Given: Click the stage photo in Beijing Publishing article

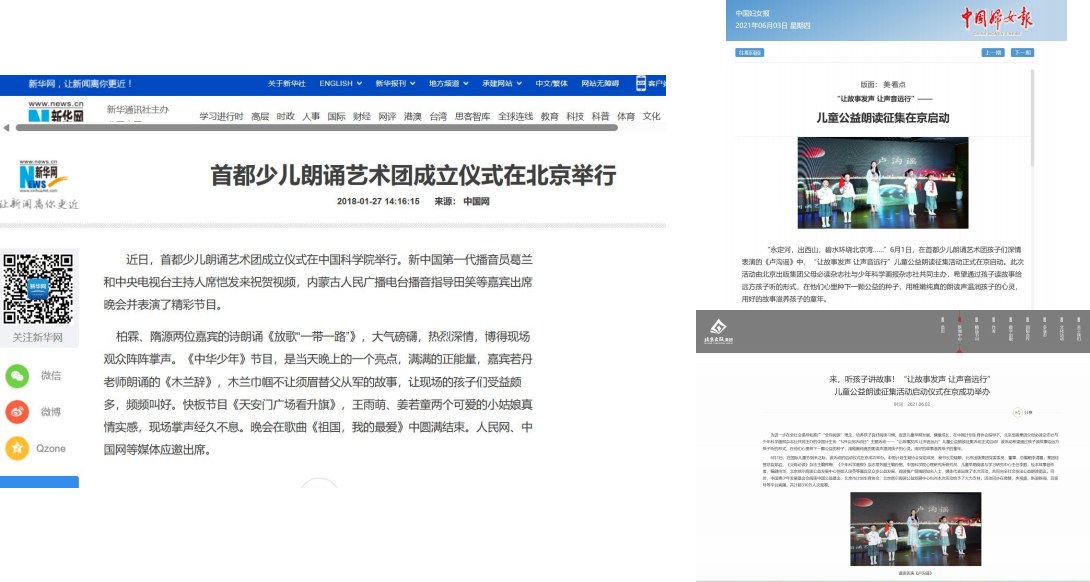Looking at the screenshot, I should pos(916,529).
